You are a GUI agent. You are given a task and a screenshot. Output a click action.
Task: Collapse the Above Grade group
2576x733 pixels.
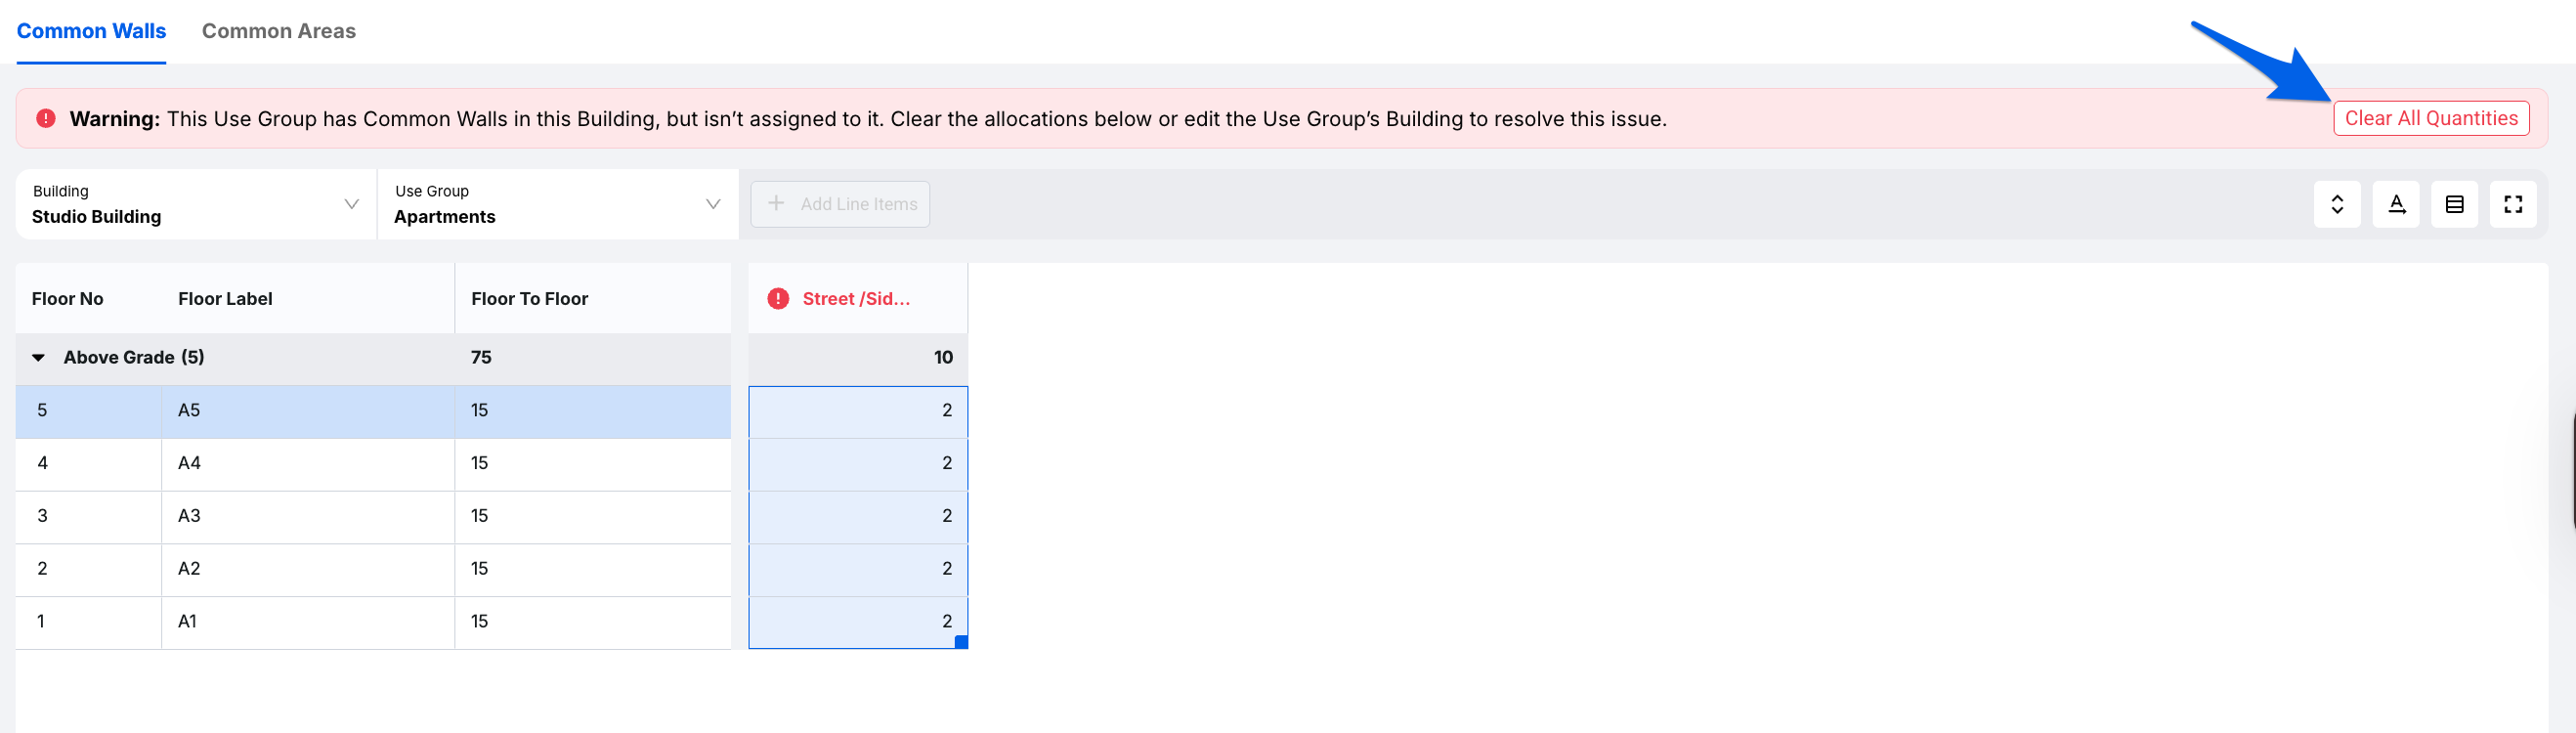coord(39,358)
